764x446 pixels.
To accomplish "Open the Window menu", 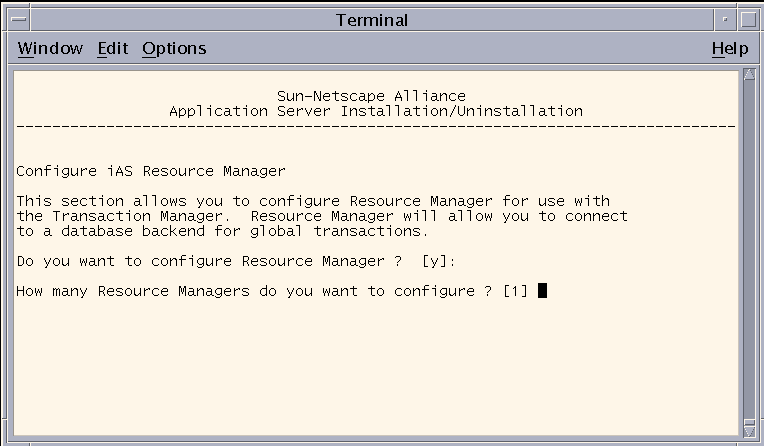I will [x=50, y=48].
